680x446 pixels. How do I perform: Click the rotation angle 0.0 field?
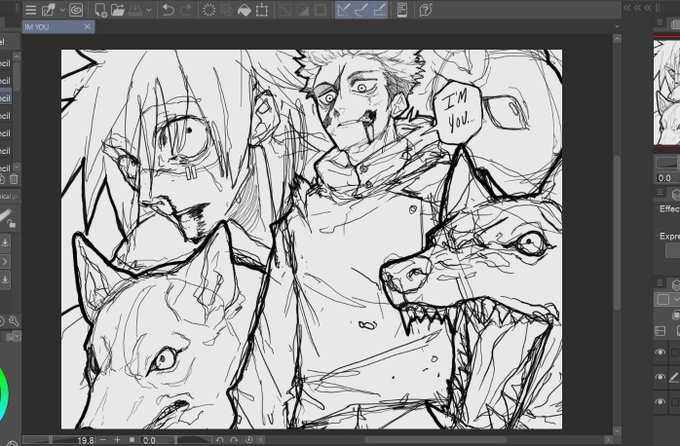(149, 440)
